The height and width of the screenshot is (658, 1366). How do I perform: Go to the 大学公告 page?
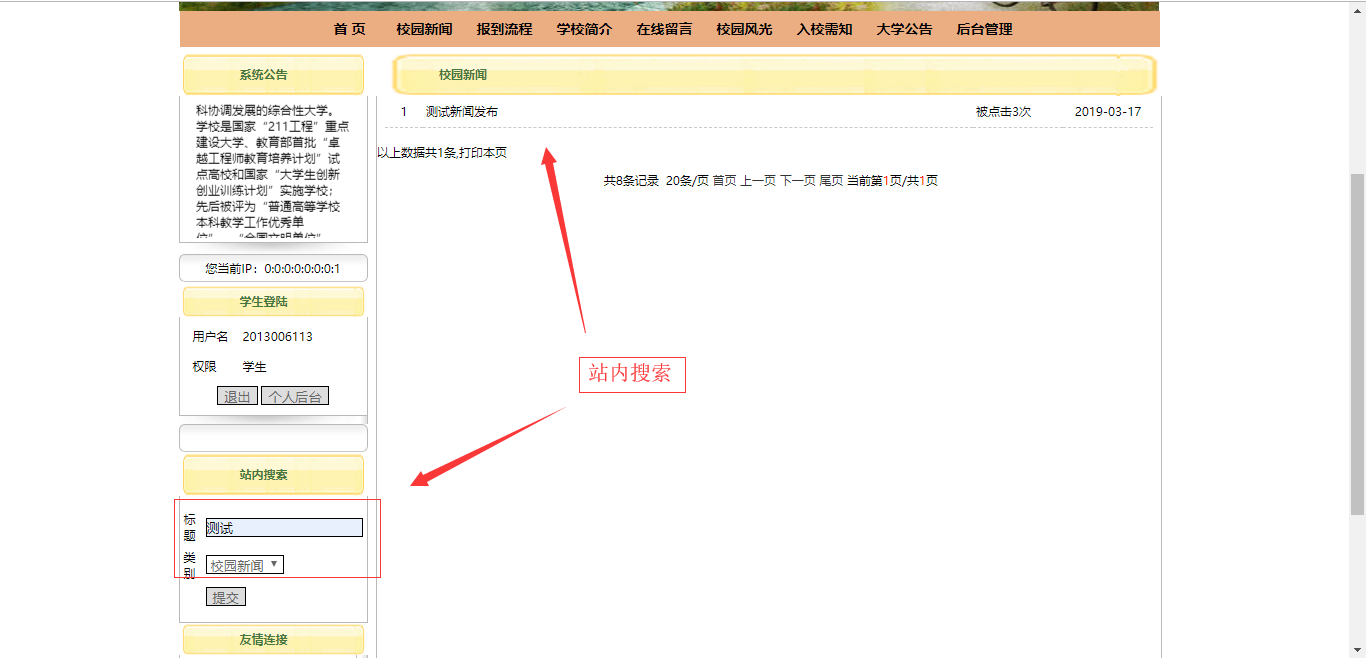click(x=904, y=29)
